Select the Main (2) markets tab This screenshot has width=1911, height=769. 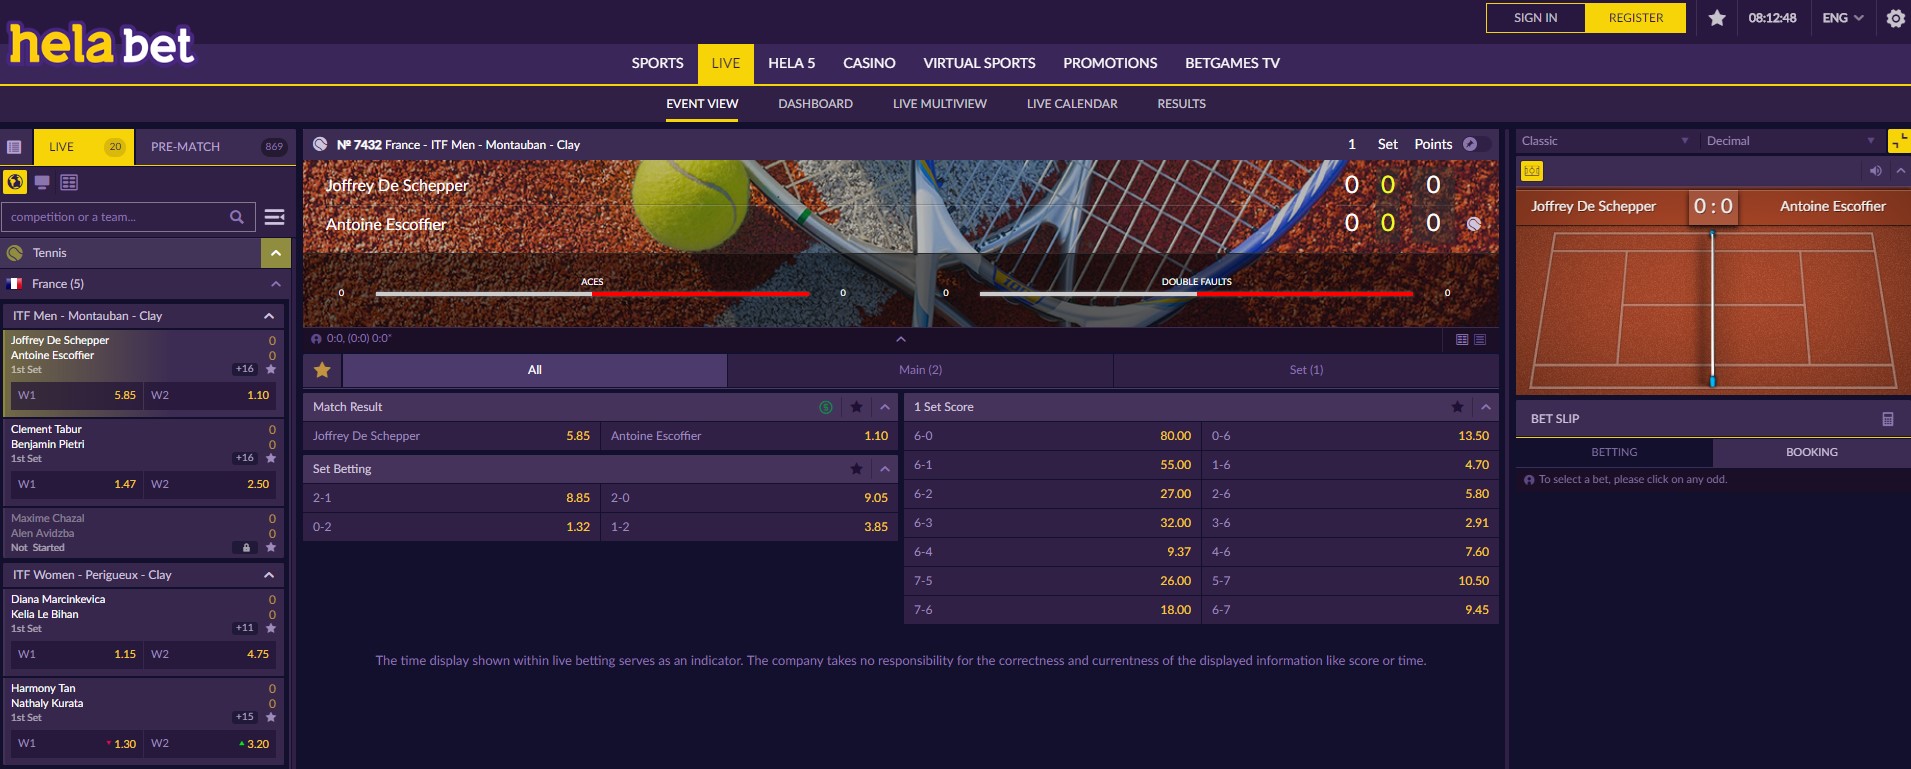[x=920, y=370]
